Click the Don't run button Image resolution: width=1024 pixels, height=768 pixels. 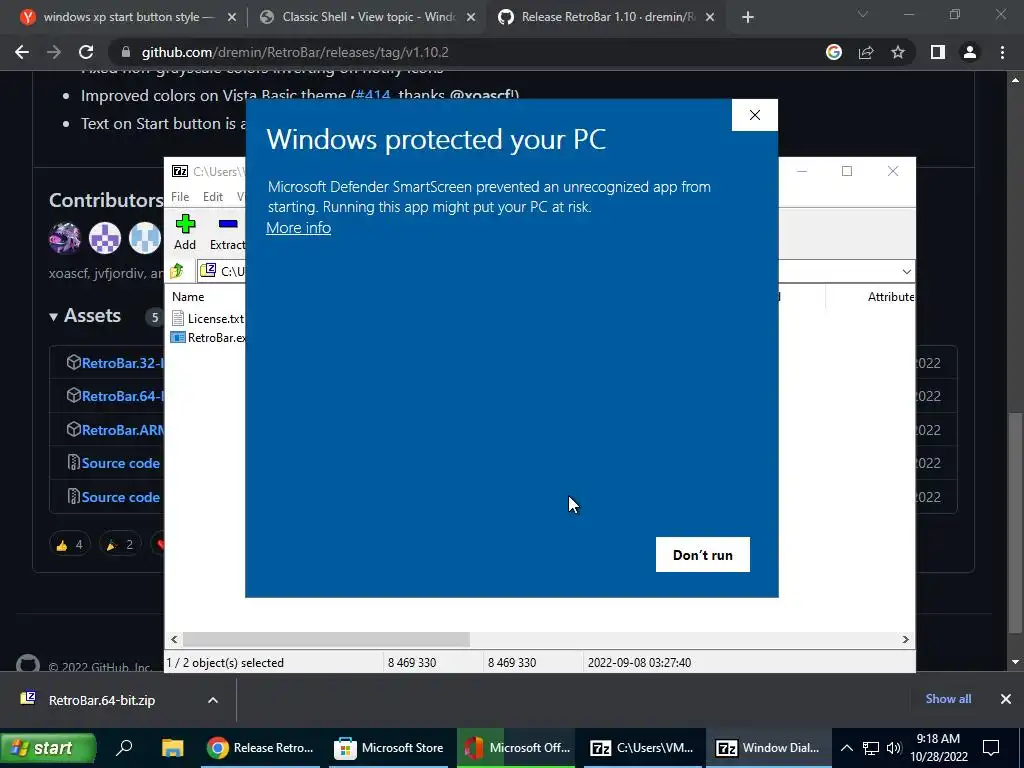[703, 554]
